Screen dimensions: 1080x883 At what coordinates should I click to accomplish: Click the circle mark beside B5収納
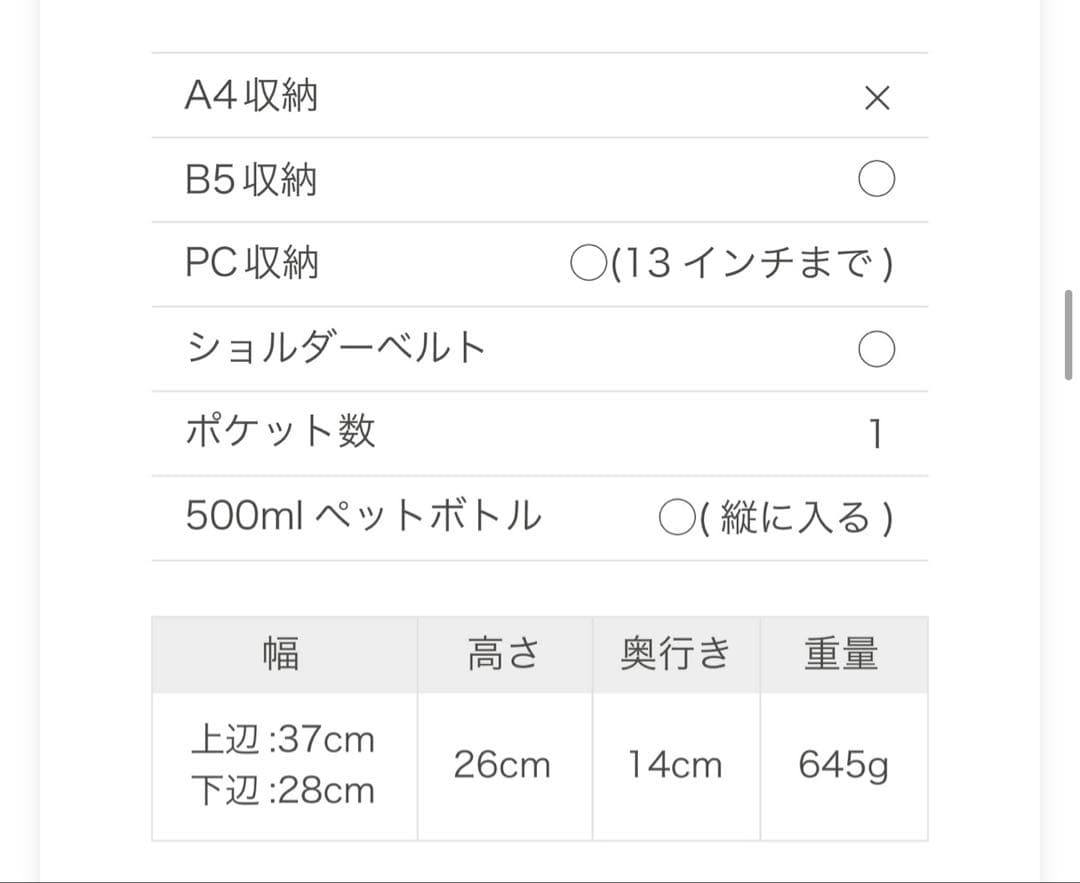pyautogui.click(x=876, y=180)
